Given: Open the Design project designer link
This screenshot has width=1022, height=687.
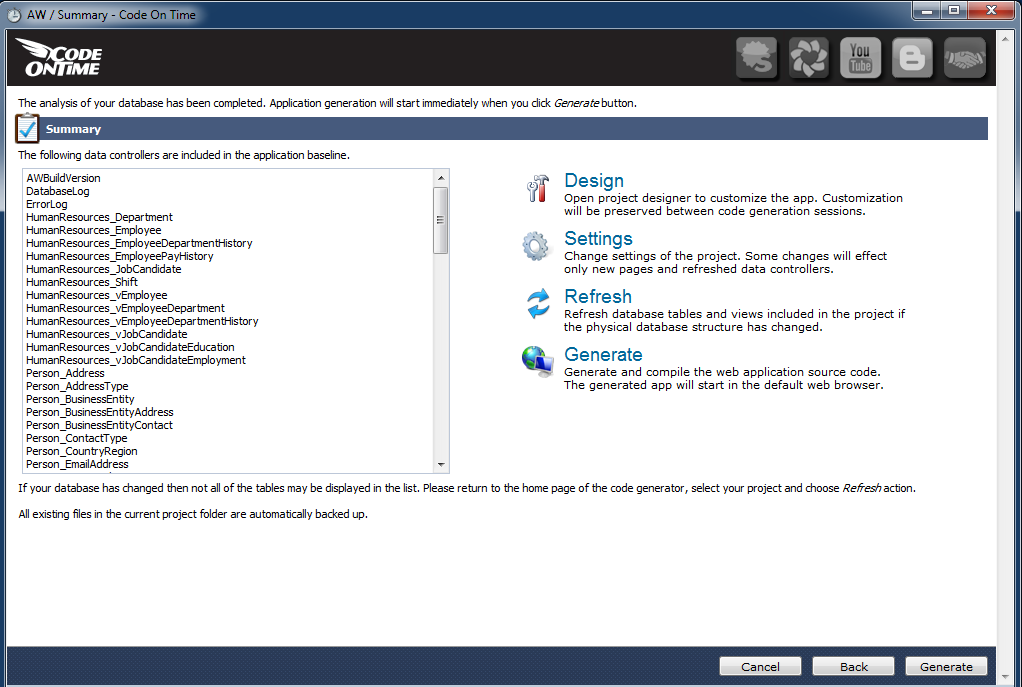Looking at the screenshot, I should click(x=594, y=181).
